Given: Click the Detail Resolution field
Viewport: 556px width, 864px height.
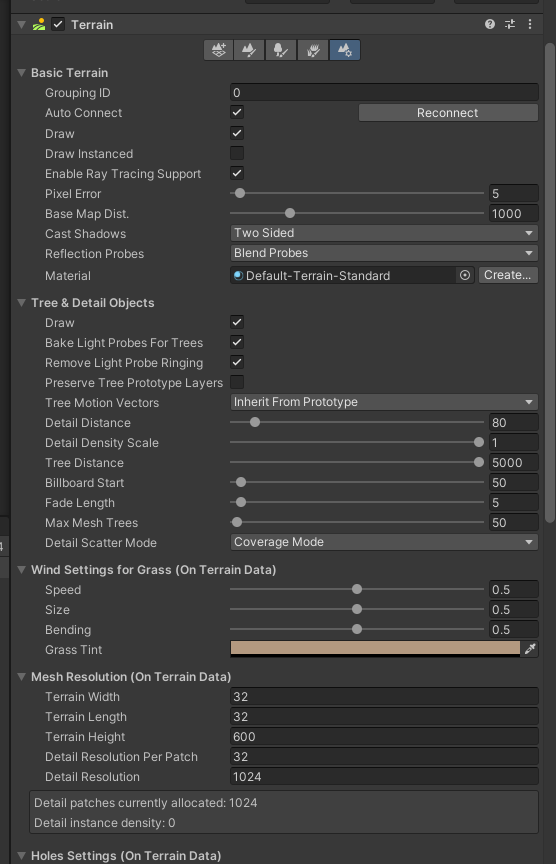Looking at the screenshot, I should [384, 776].
